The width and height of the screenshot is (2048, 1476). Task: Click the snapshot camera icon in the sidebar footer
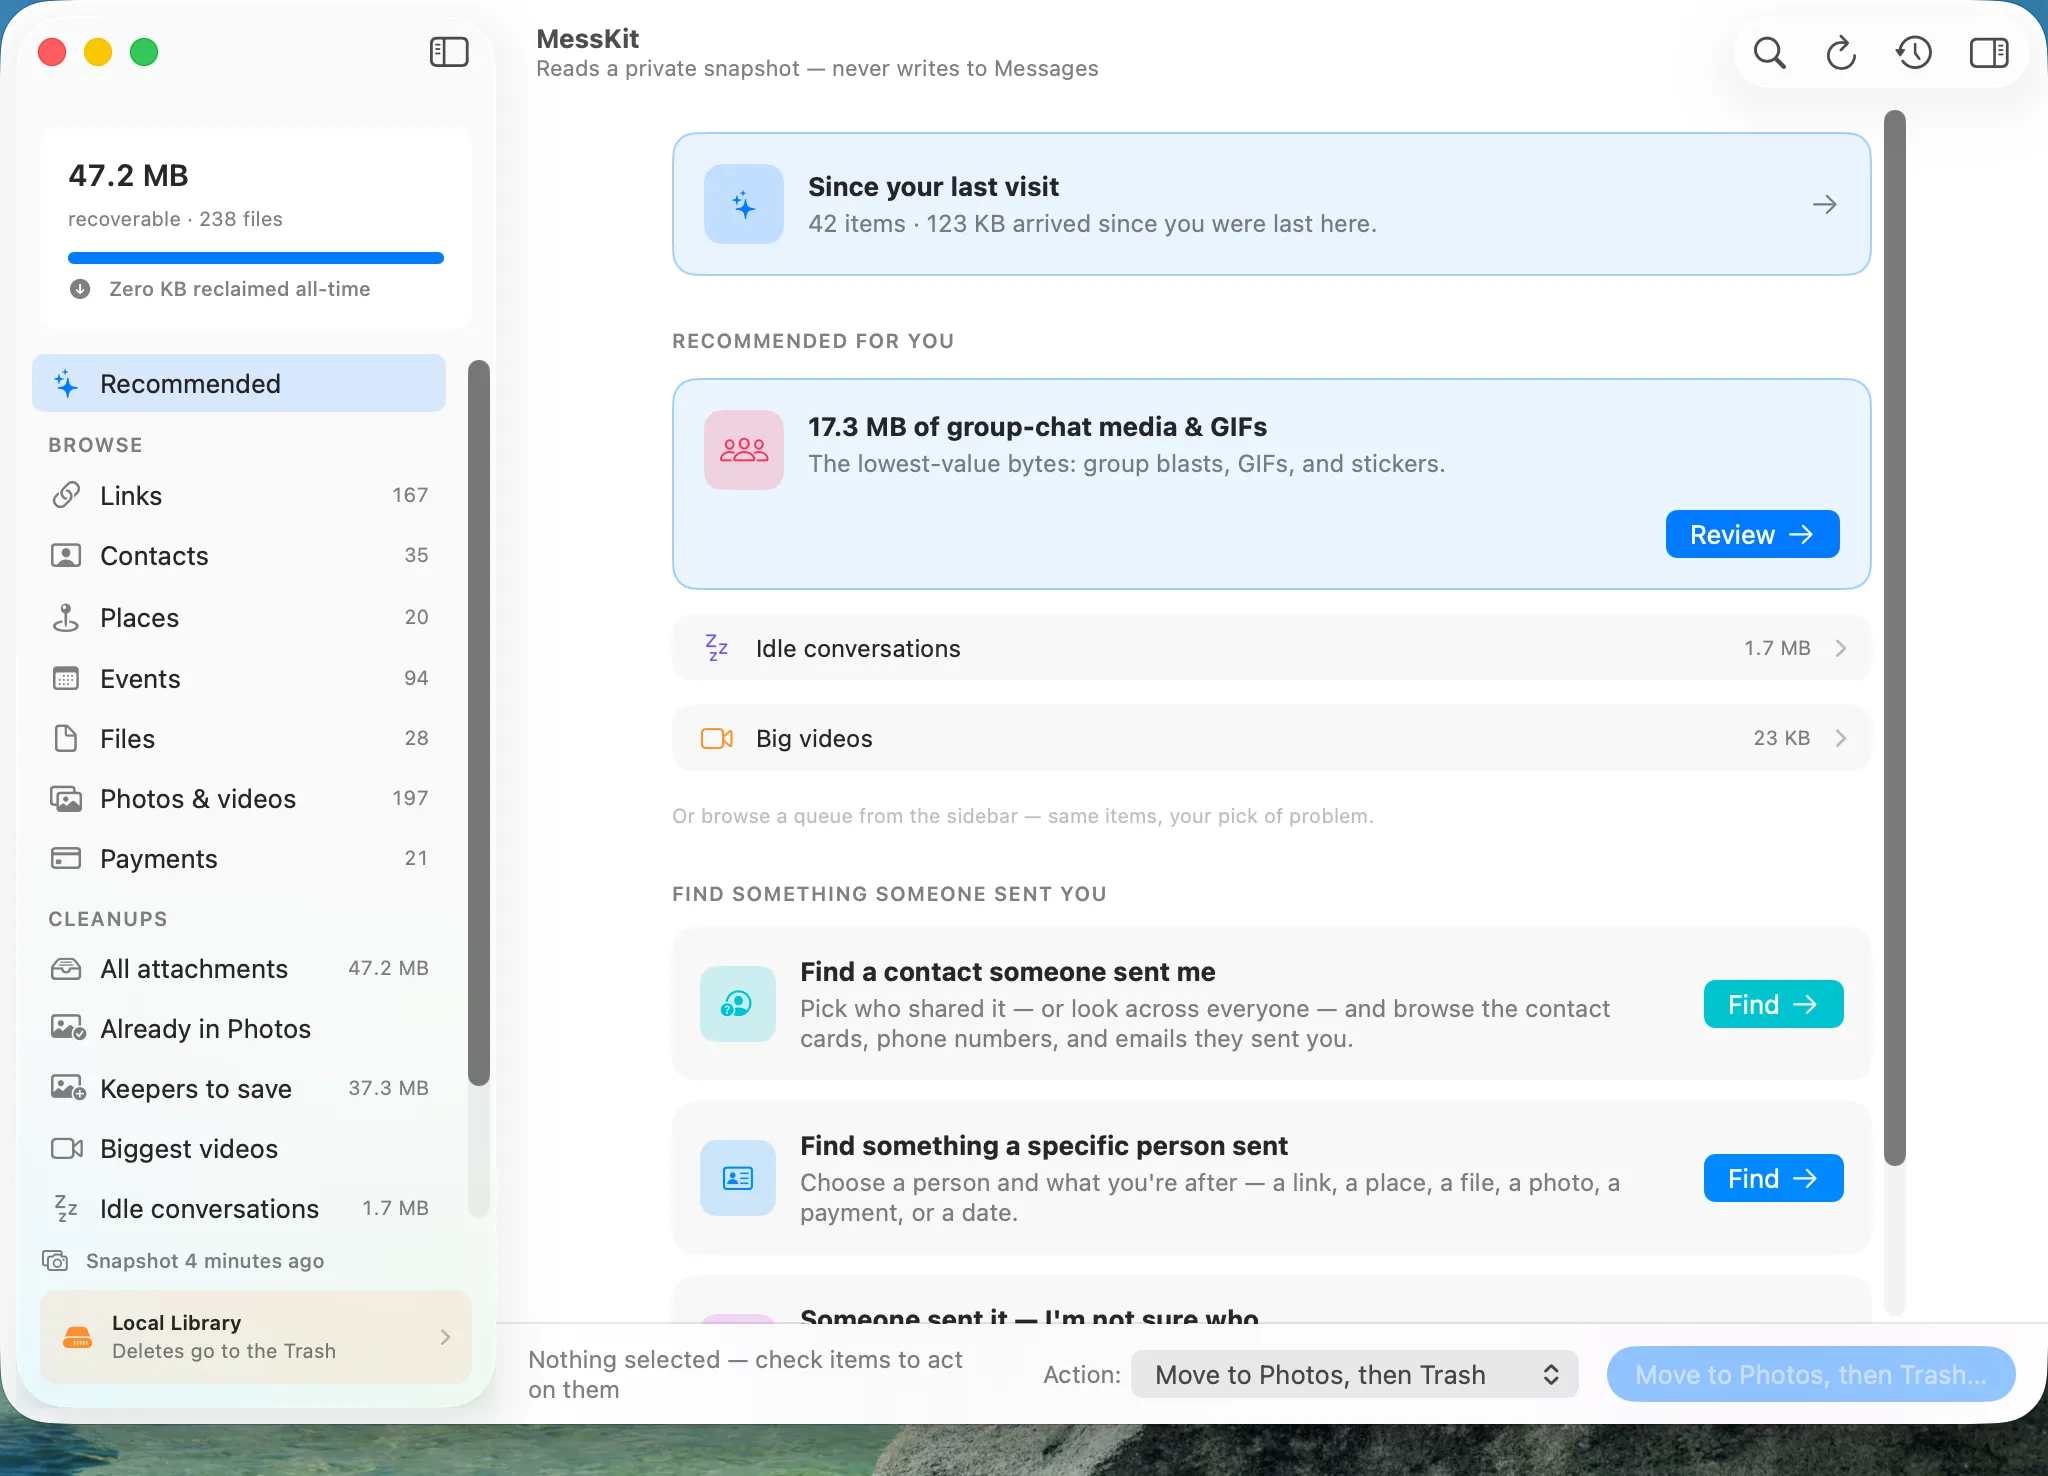(56, 1261)
